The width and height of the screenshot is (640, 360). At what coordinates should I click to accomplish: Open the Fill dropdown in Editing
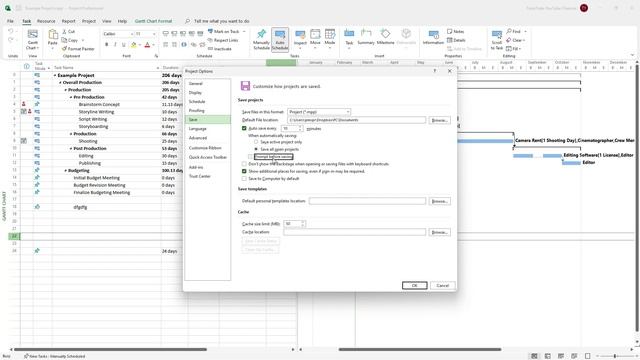[x=520, y=49]
